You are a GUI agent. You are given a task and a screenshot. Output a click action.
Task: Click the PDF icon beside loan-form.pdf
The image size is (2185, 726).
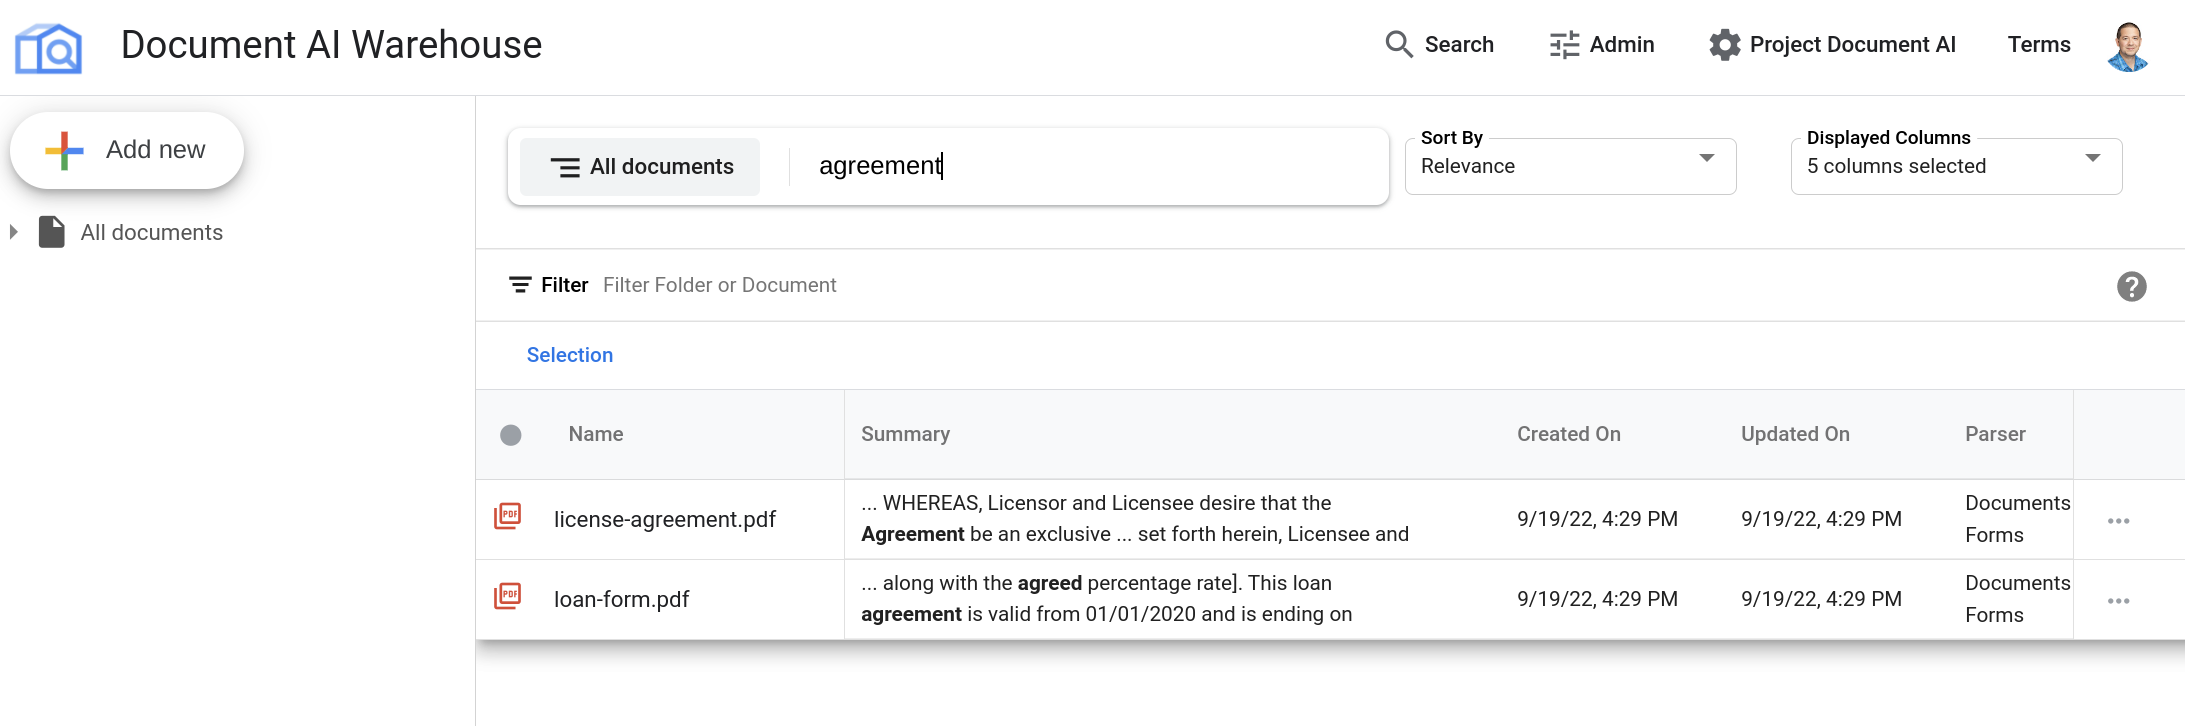click(x=508, y=597)
